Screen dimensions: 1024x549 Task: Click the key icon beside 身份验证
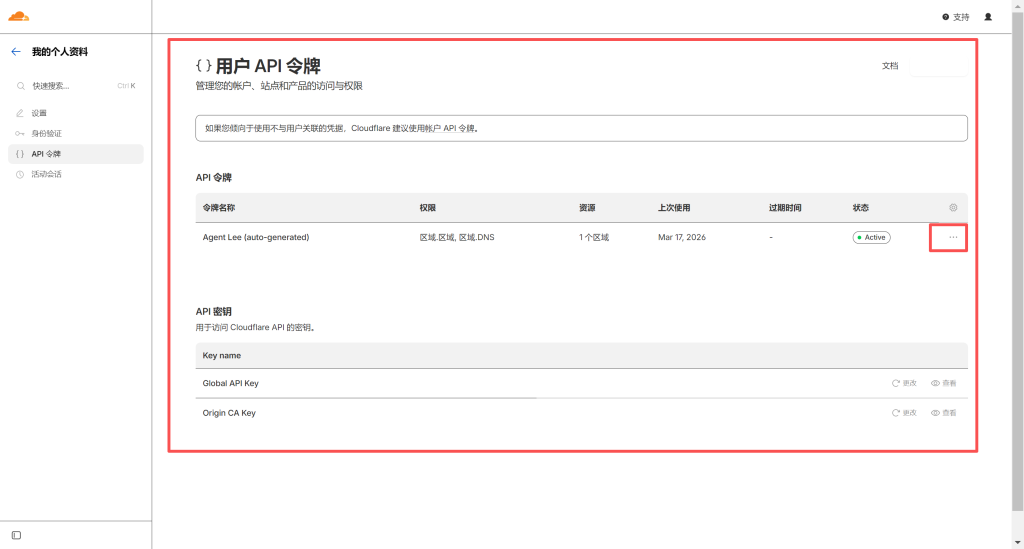pos(20,133)
